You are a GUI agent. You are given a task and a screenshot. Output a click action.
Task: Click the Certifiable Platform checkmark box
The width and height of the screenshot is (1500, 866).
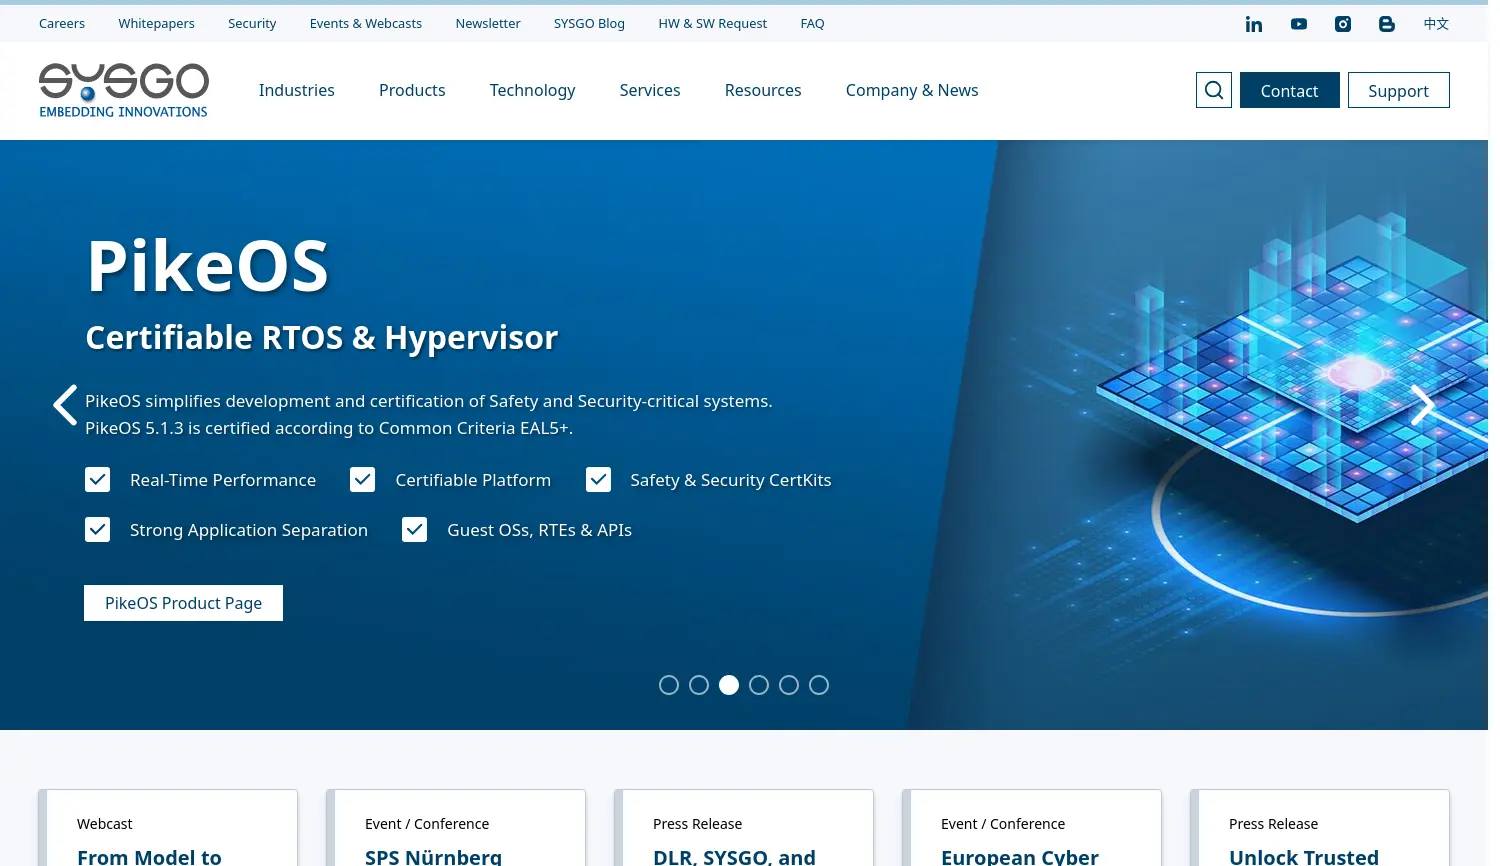[x=363, y=480]
